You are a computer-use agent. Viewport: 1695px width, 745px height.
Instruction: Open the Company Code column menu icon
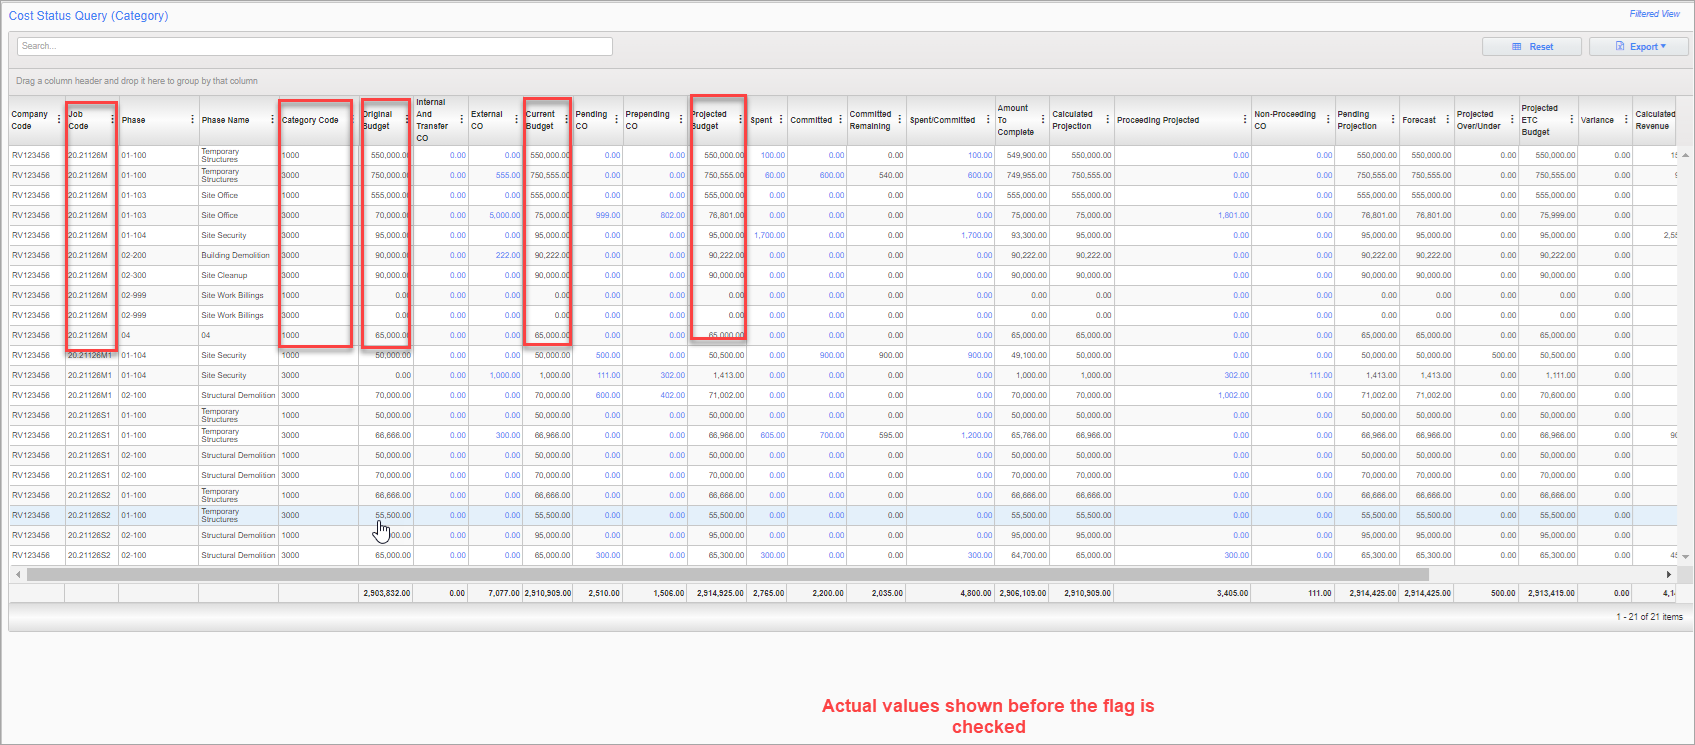tap(59, 120)
